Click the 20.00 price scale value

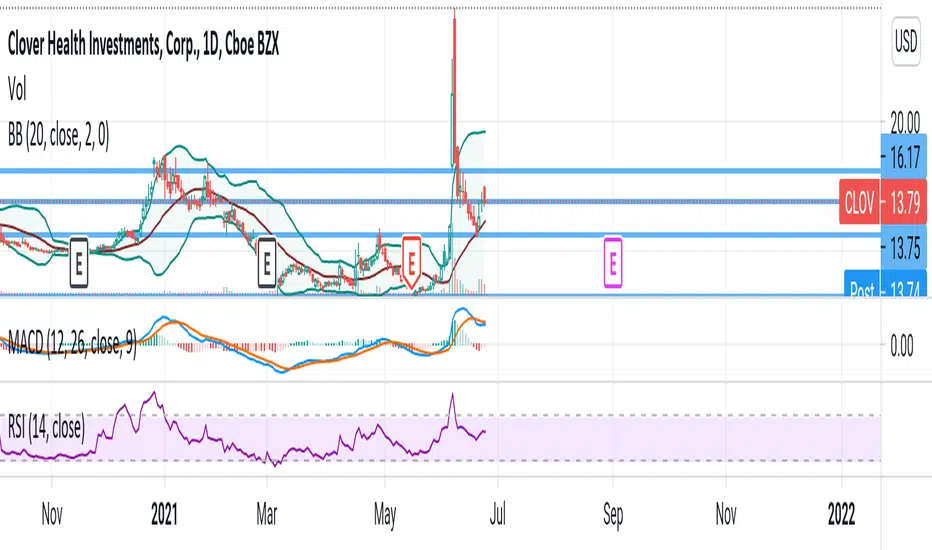click(x=905, y=123)
